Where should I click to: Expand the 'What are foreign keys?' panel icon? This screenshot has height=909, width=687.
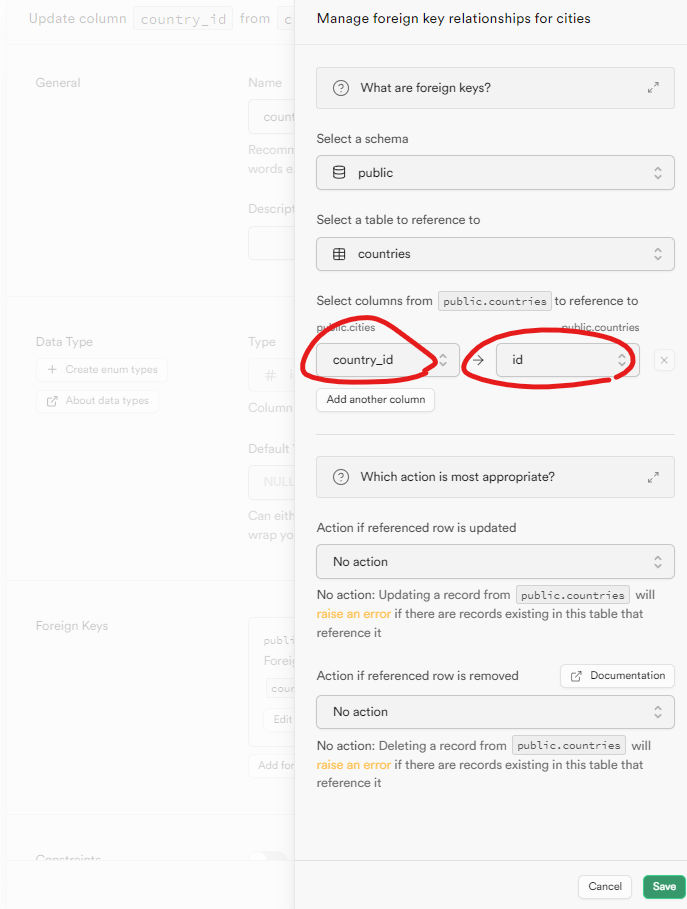pyautogui.click(x=653, y=88)
